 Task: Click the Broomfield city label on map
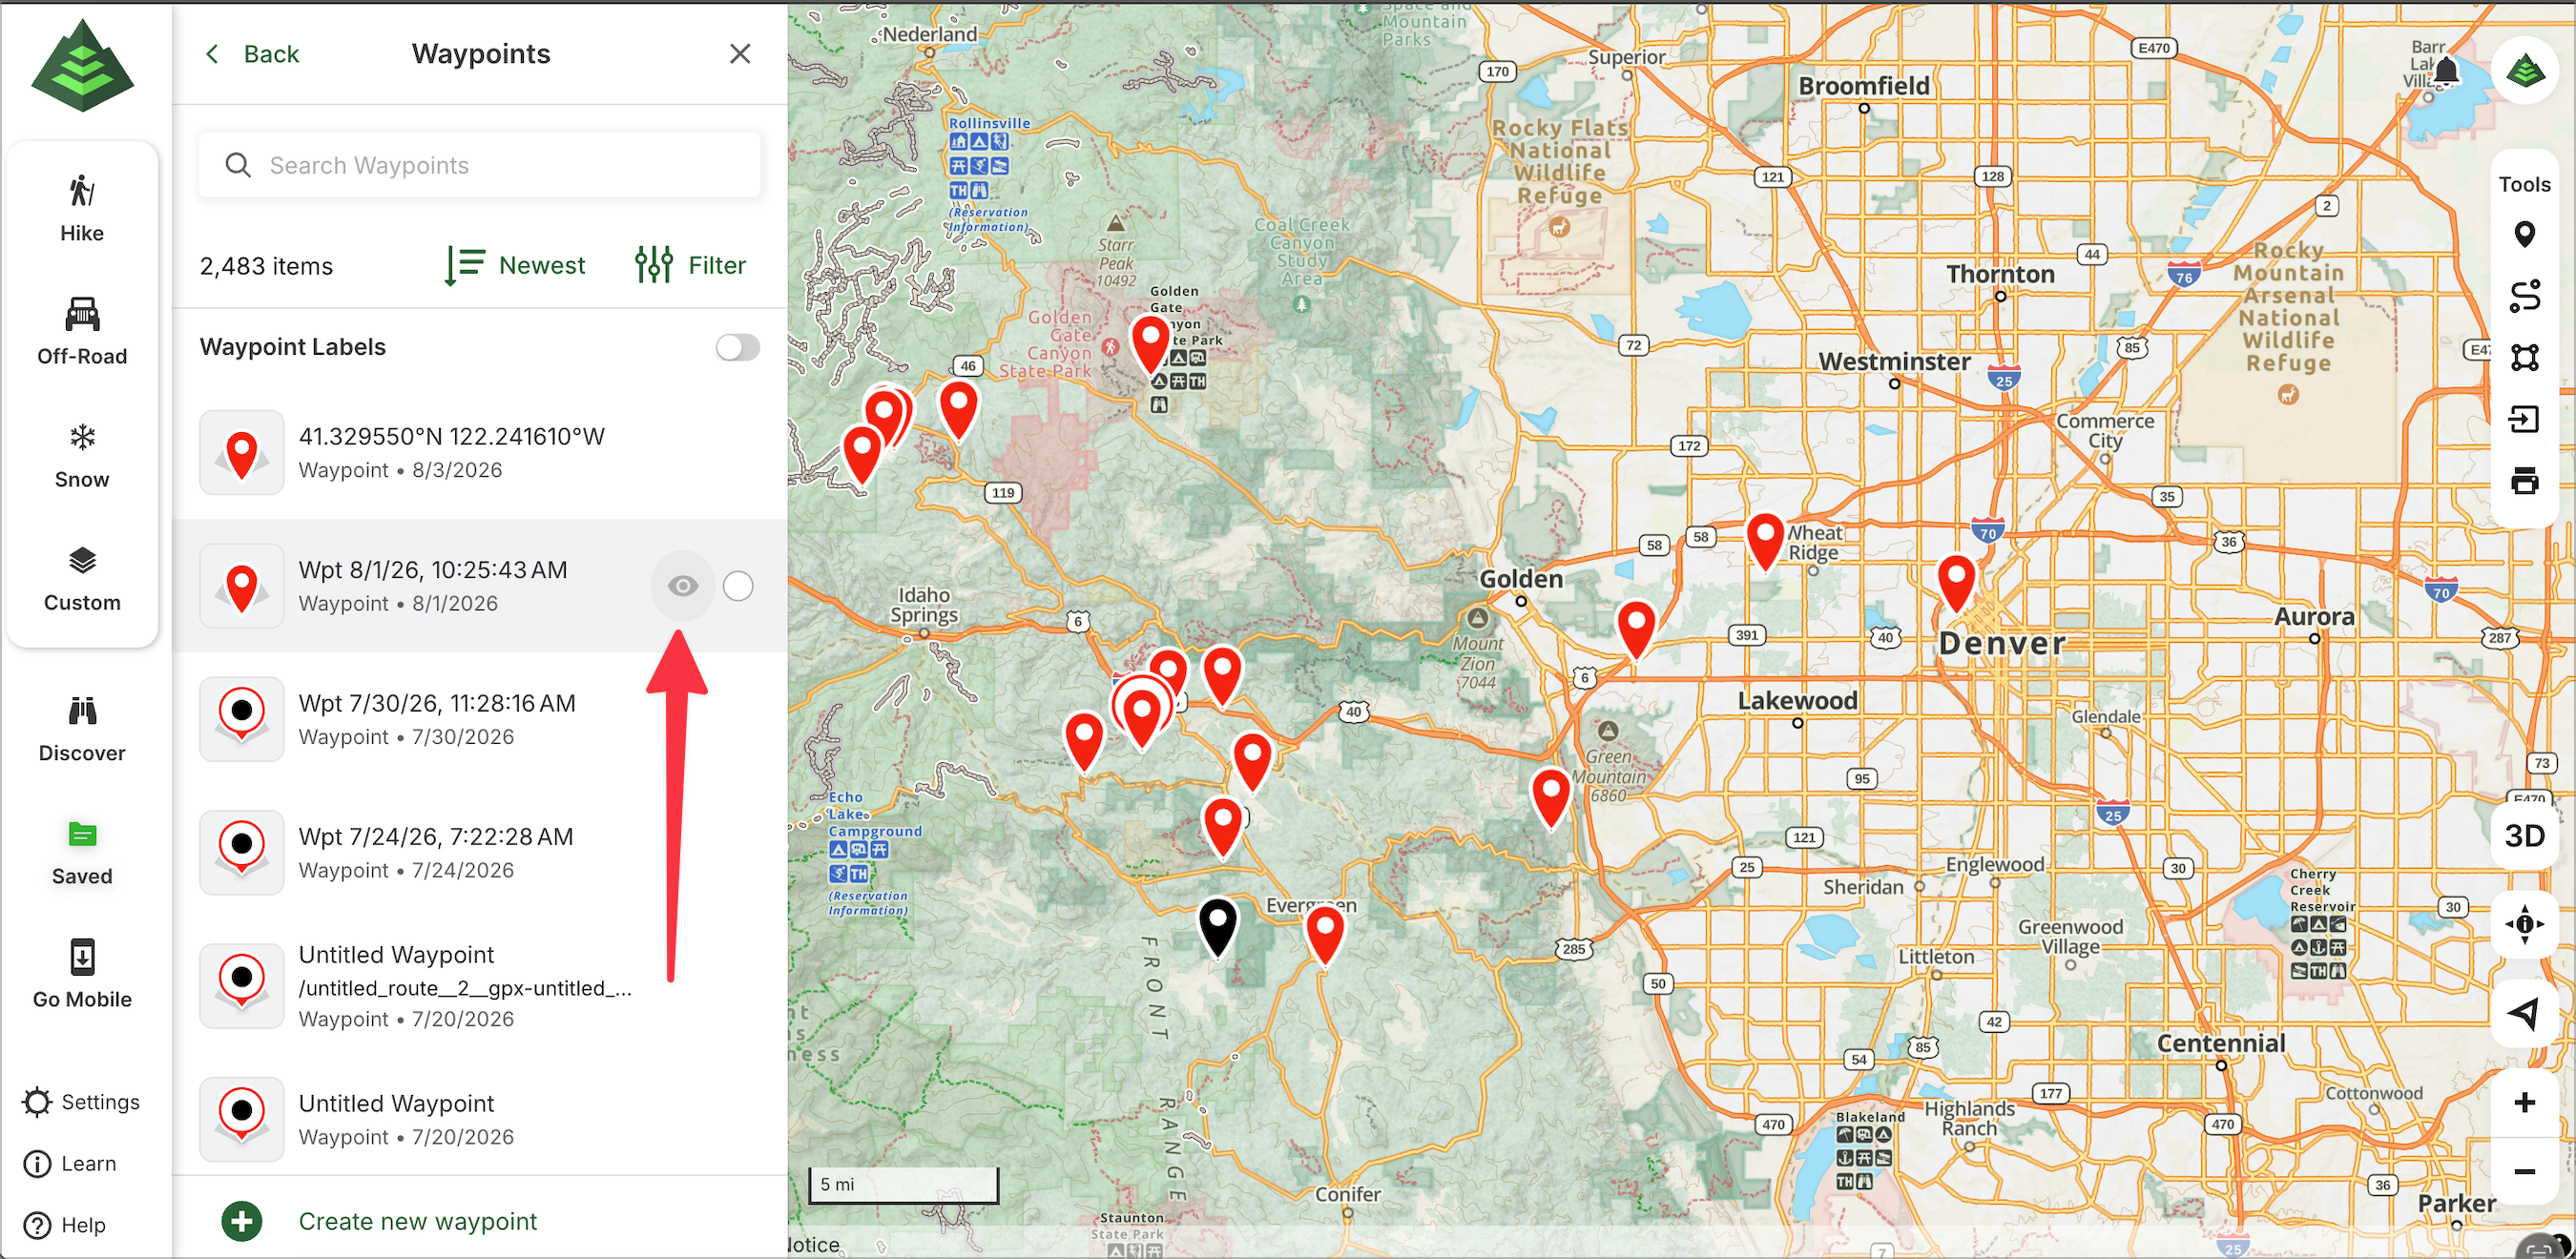(x=1865, y=86)
